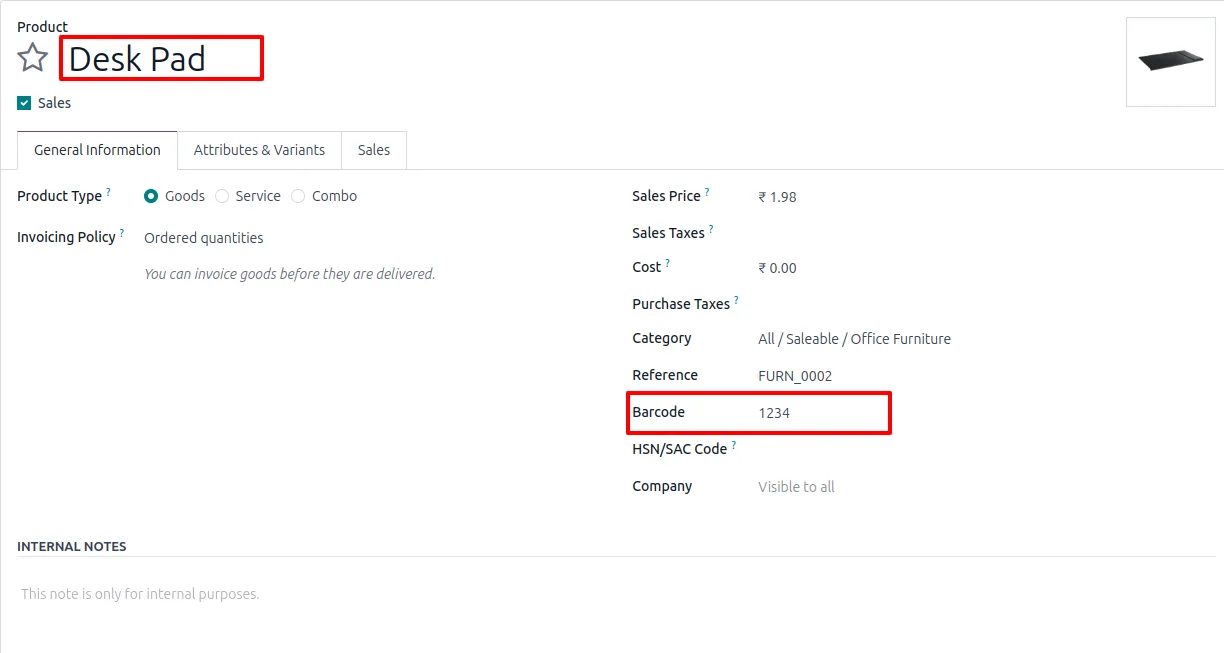This screenshot has height=653, width=1224.
Task: Open HSN/SAC Code help question mark
Action: [x=733, y=445]
